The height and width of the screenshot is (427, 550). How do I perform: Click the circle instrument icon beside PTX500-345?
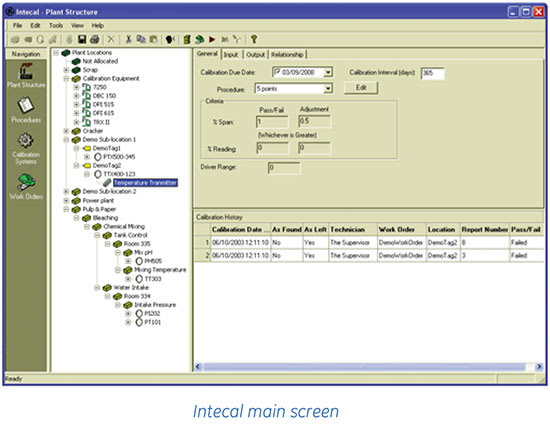click(98, 156)
